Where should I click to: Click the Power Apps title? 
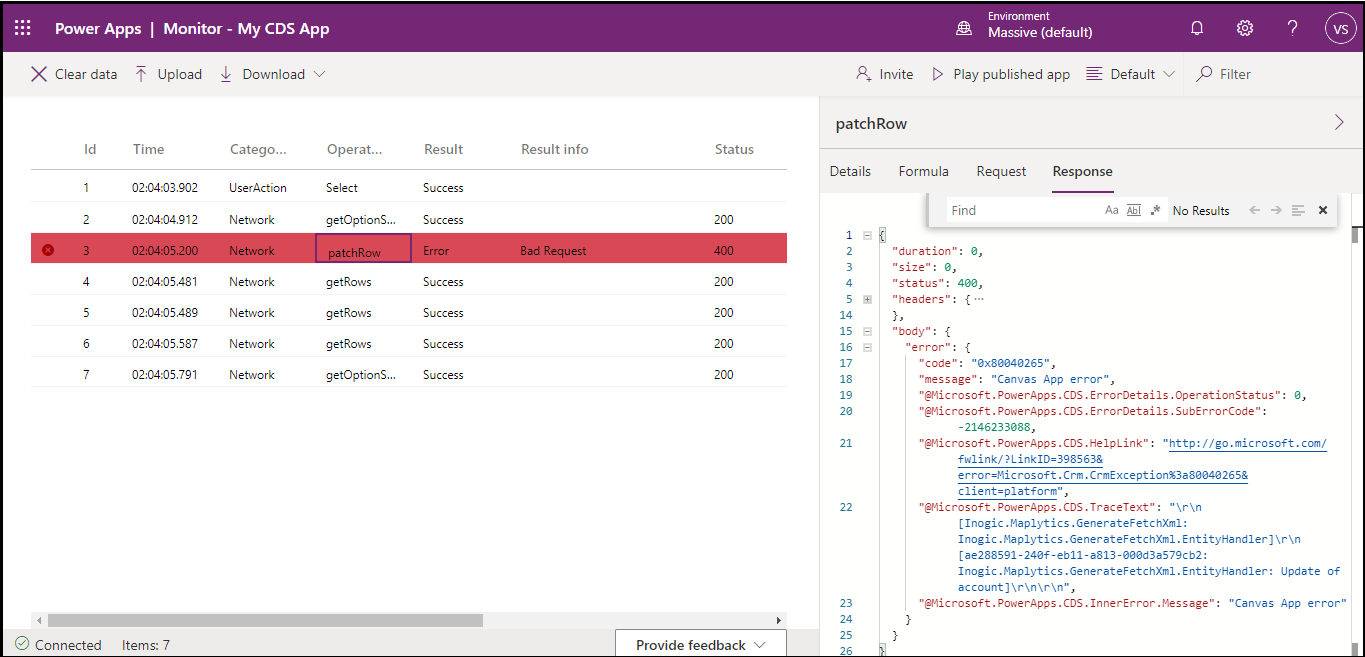[x=98, y=28]
